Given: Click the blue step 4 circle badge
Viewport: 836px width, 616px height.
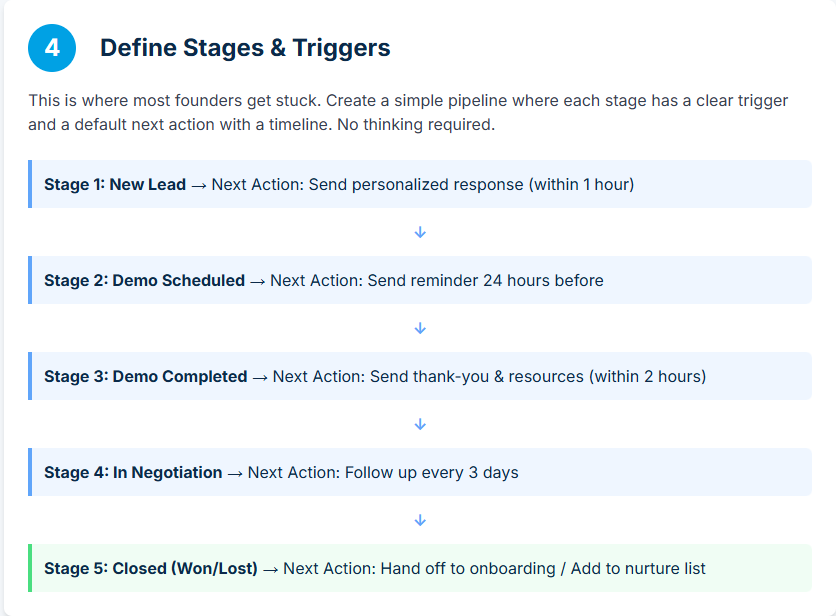Looking at the screenshot, I should pyautogui.click(x=52, y=47).
